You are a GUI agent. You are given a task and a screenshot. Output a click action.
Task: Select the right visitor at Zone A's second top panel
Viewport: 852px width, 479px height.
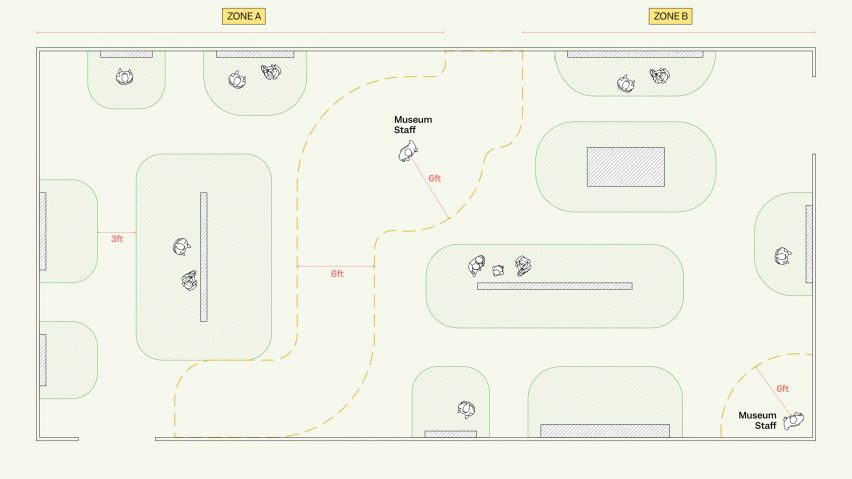click(x=271, y=72)
